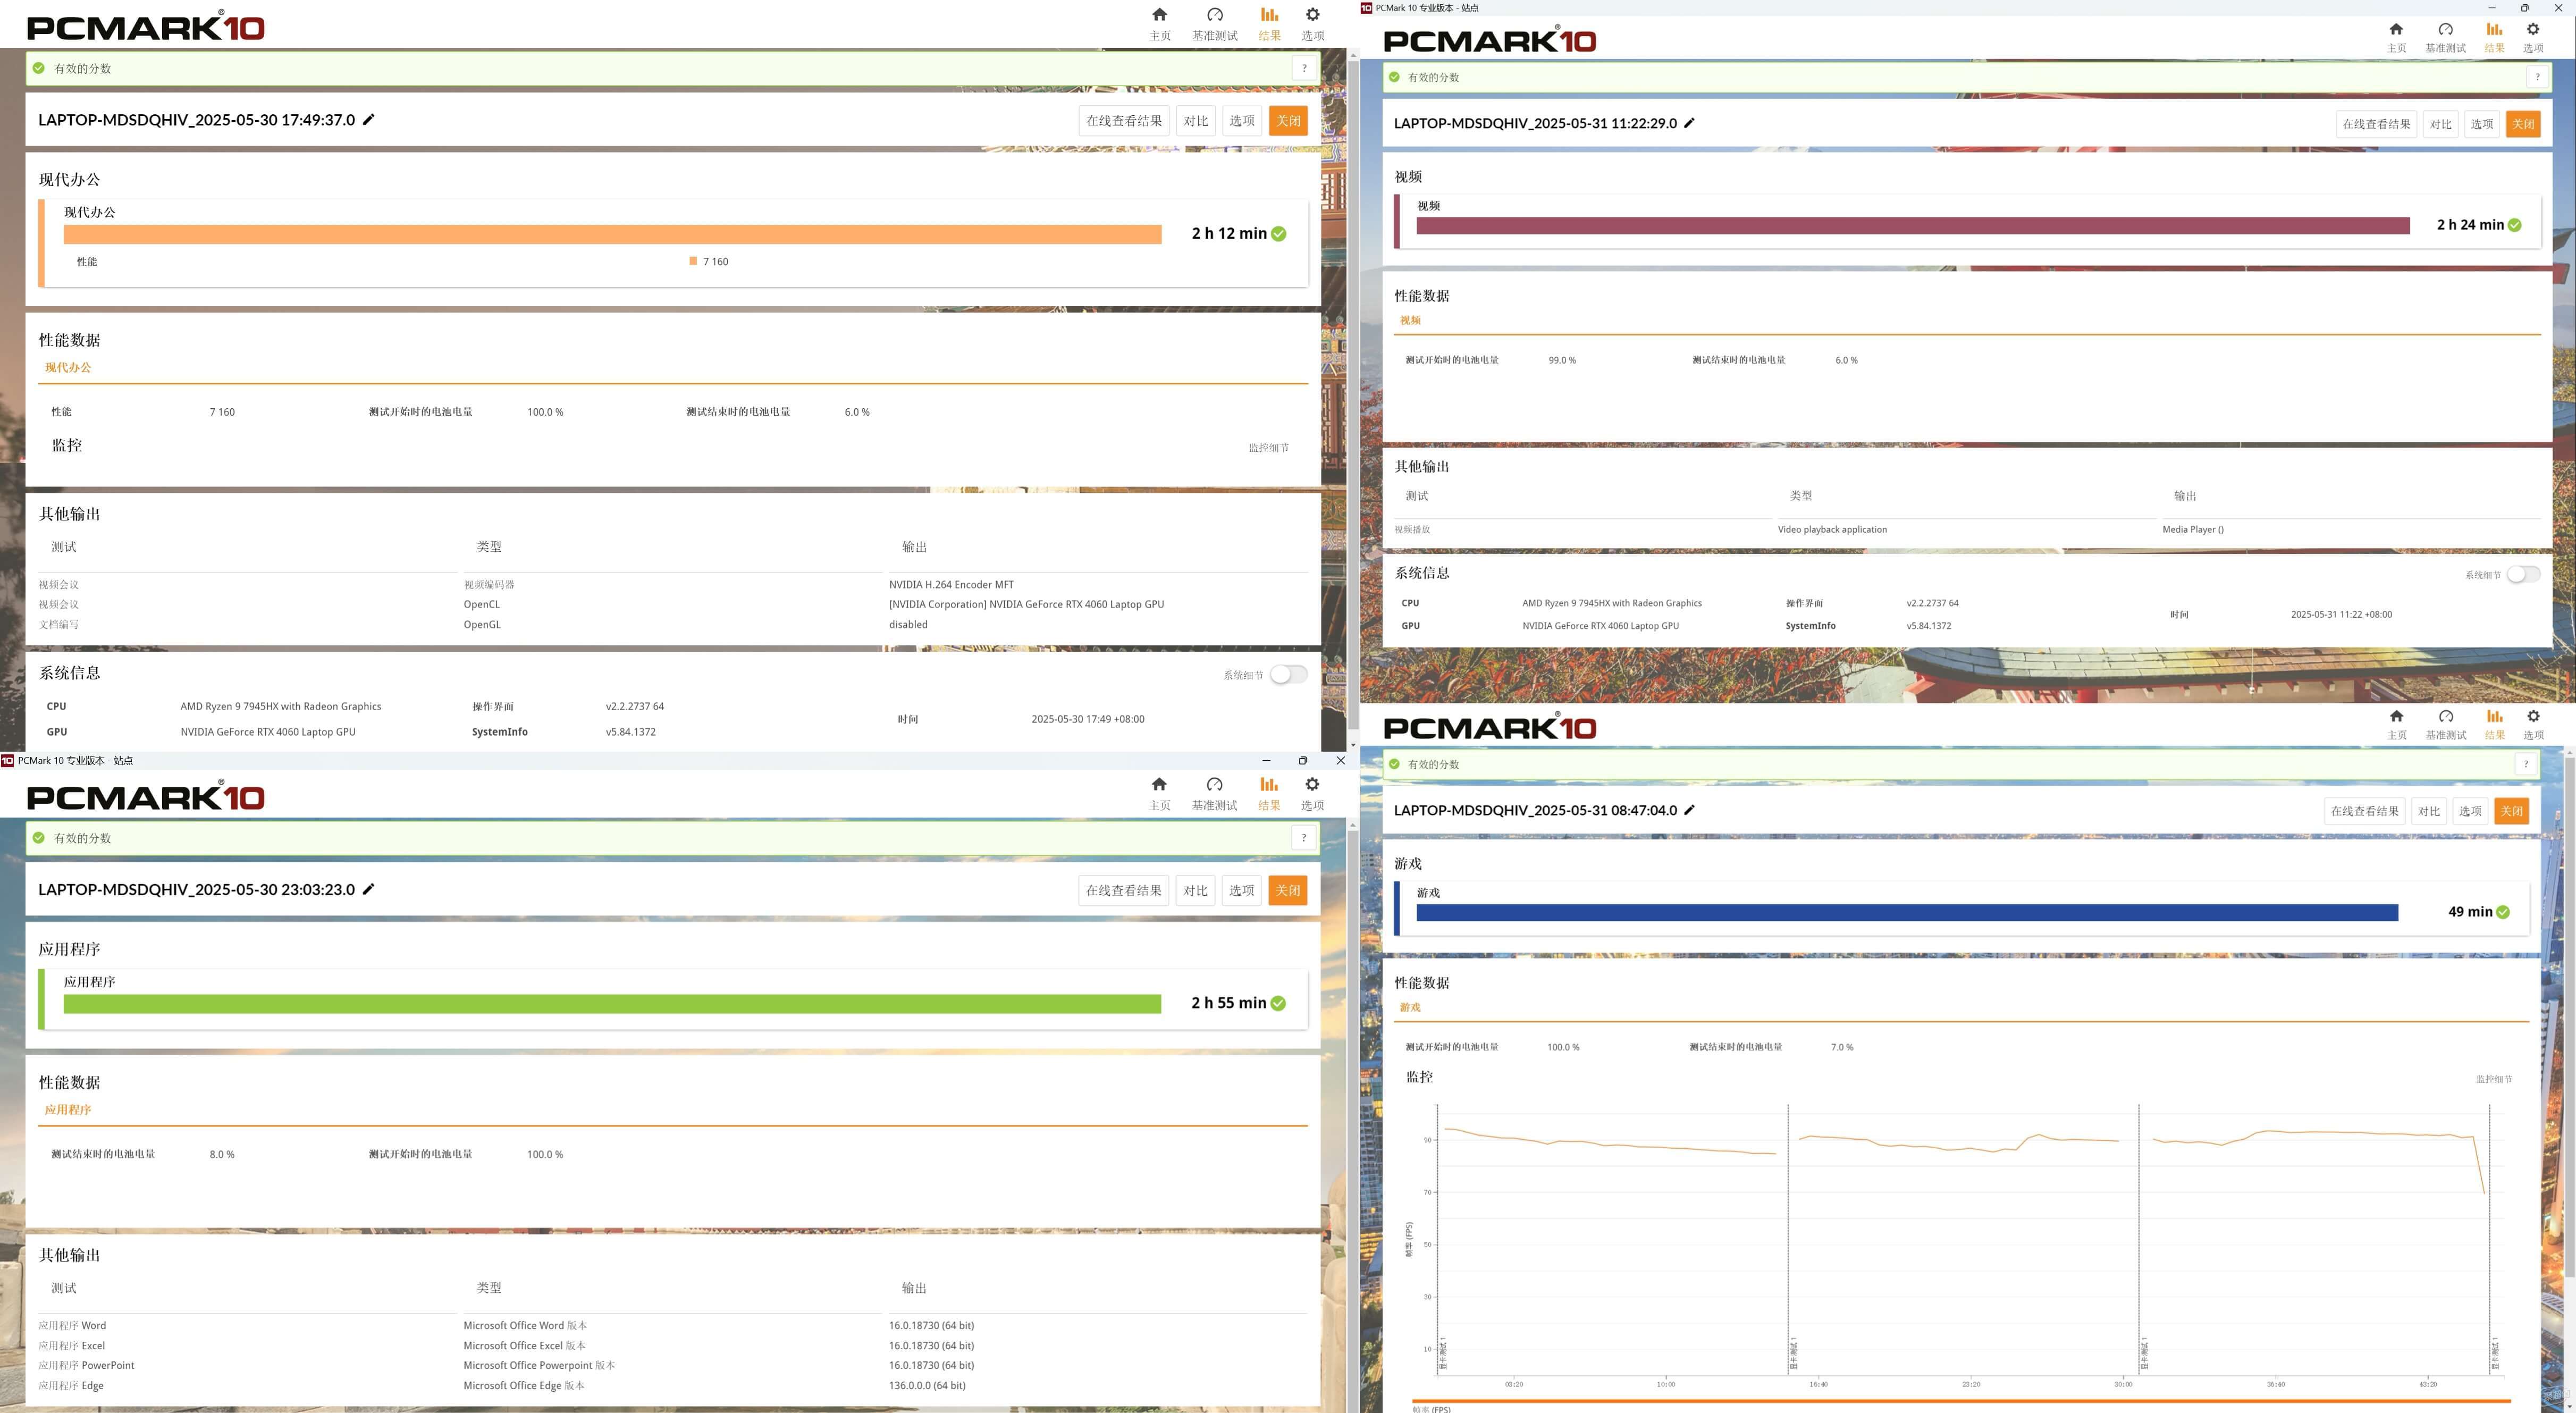This screenshot has height=1413, width=2576.
Task: Click the 2 h 24 min result
Action: click(2470, 225)
